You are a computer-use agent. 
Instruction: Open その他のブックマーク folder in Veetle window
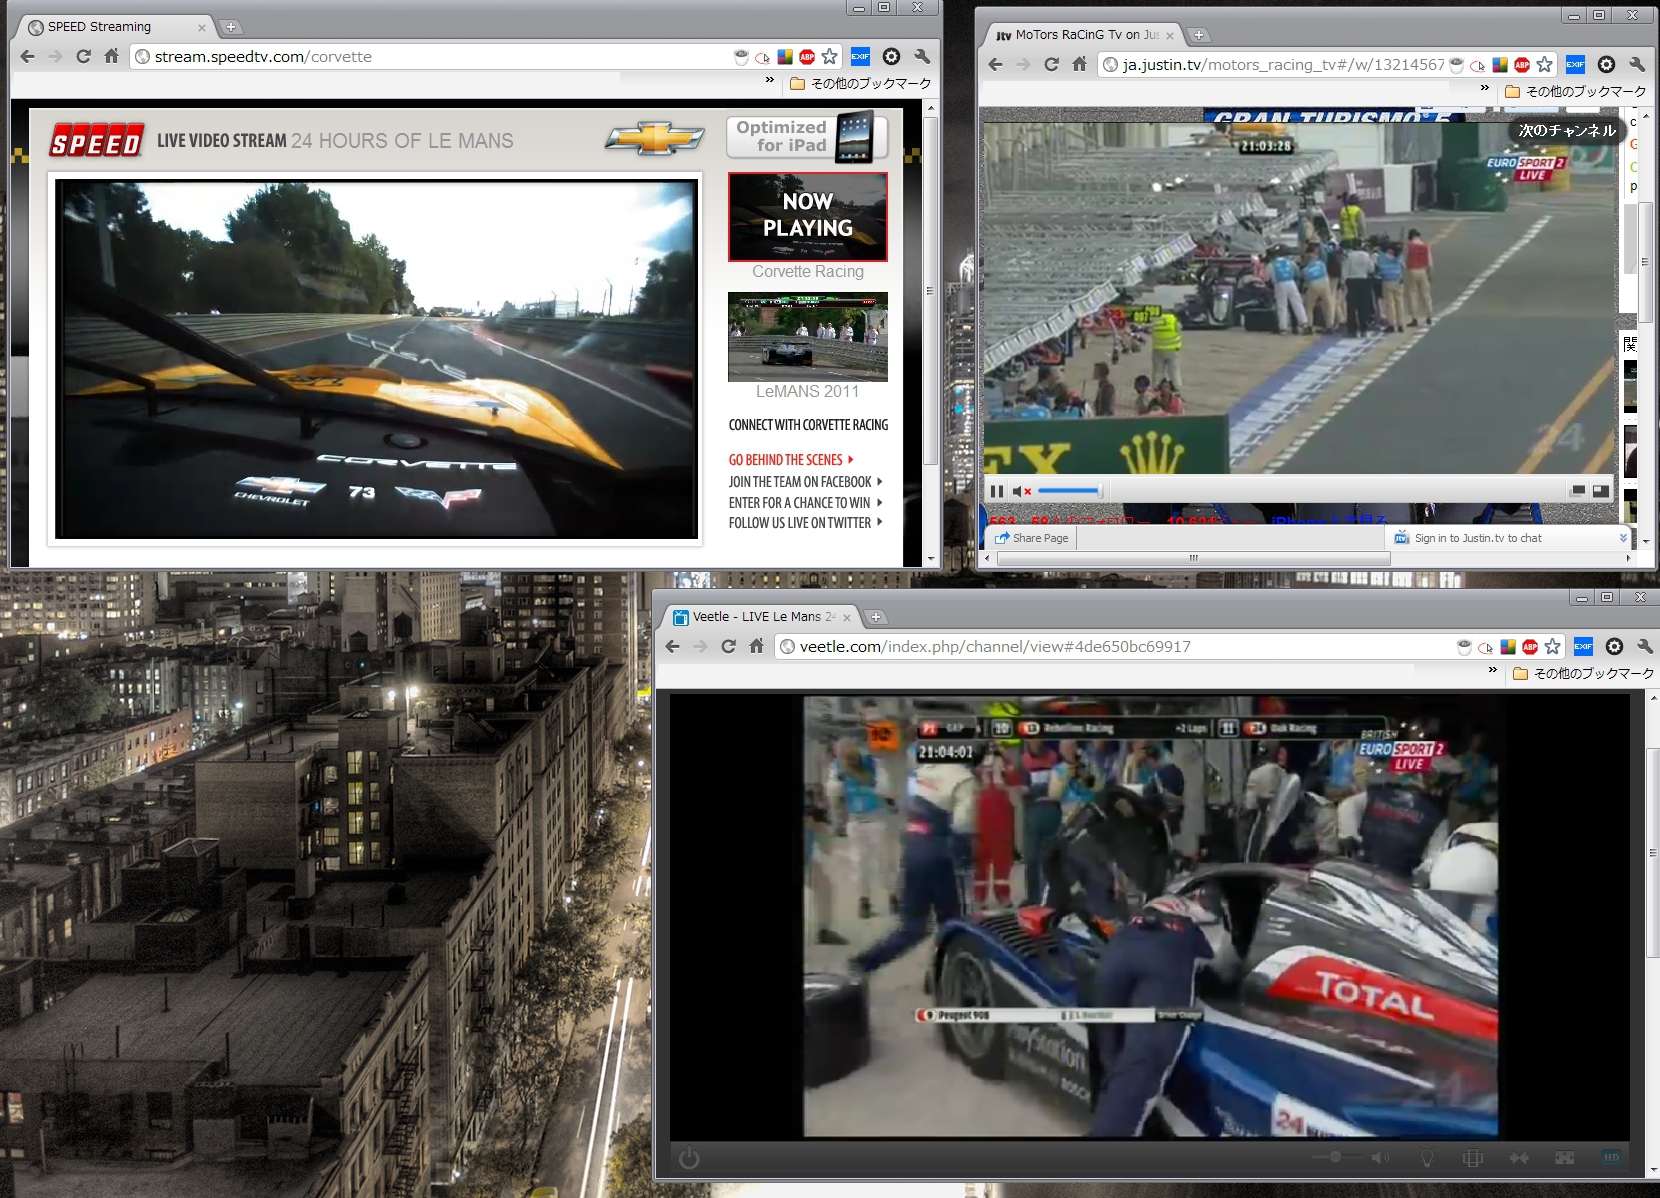click(x=1584, y=674)
